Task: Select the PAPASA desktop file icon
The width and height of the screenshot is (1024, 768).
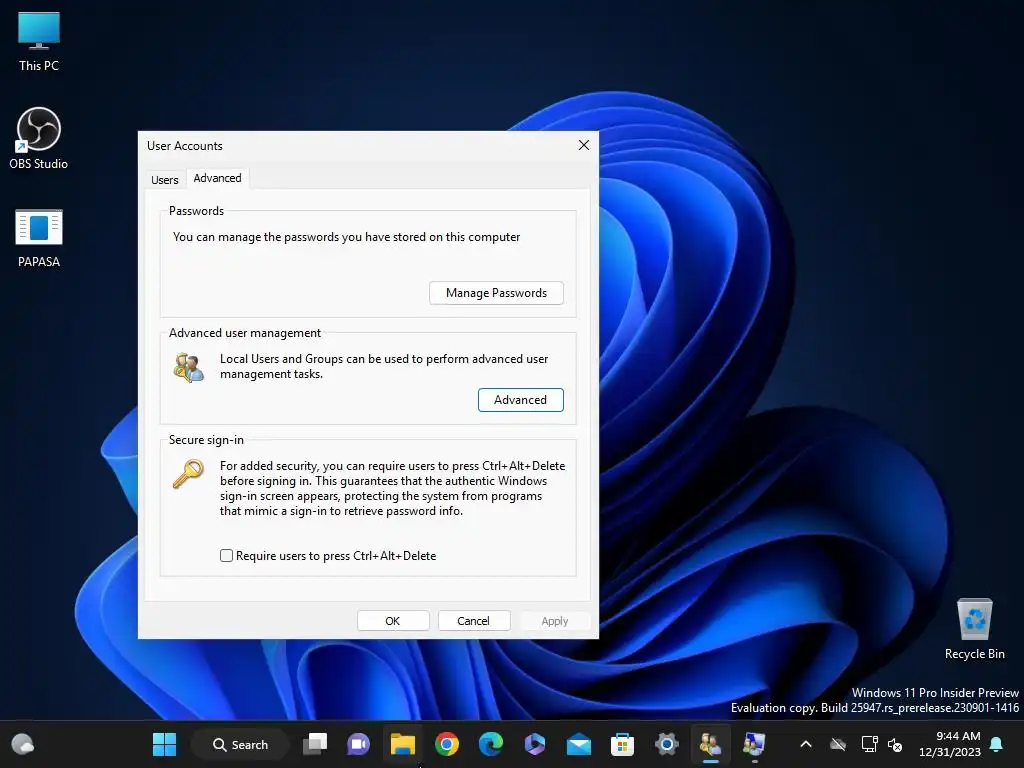Action: [x=39, y=238]
